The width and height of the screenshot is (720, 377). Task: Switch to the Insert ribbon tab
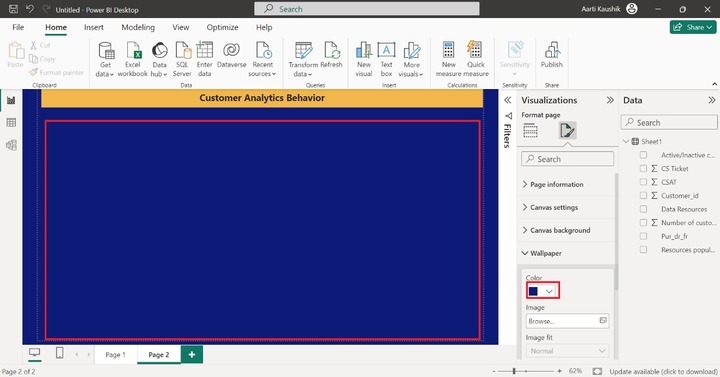click(x=94, y=28)
